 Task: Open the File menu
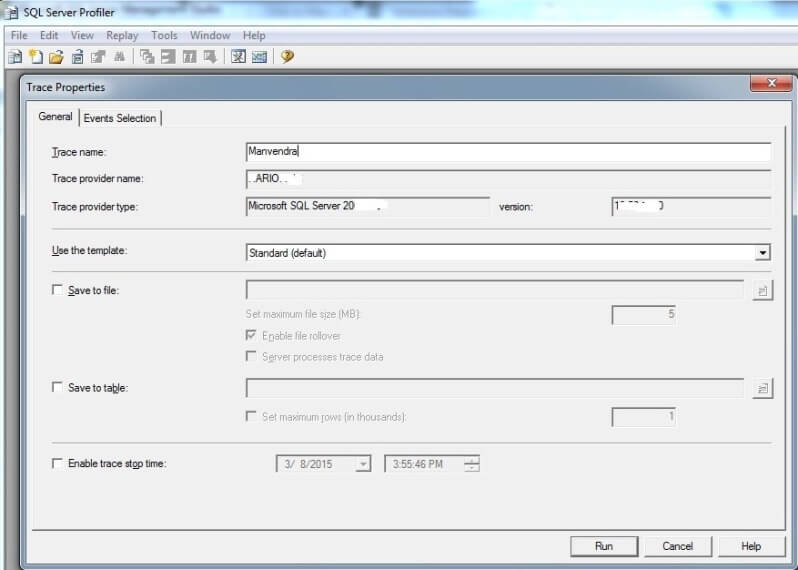click(x=19, y=36)
